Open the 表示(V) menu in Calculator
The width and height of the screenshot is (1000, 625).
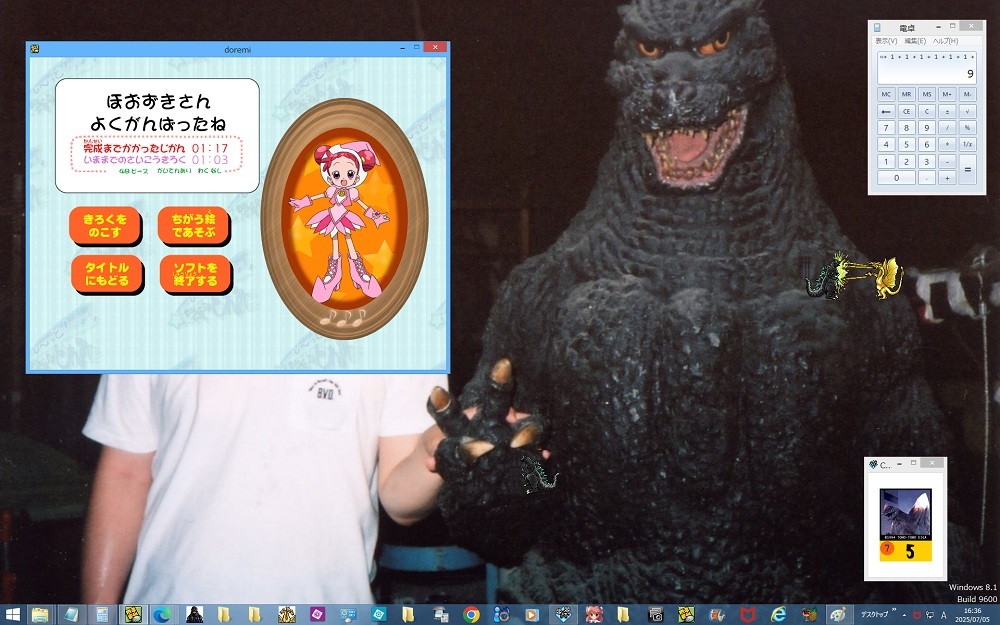pyautogui.click(x=886, y=41)
